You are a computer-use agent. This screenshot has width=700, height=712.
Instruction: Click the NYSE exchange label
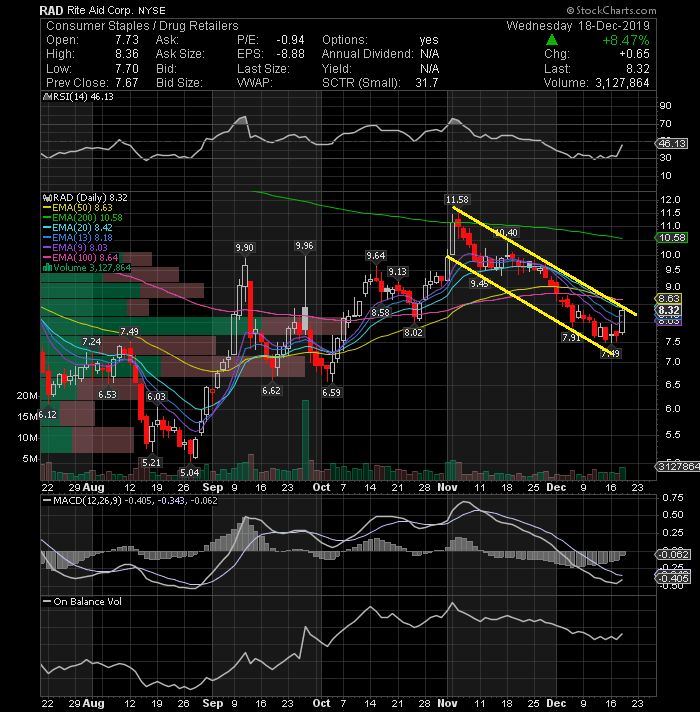point(152,10)
